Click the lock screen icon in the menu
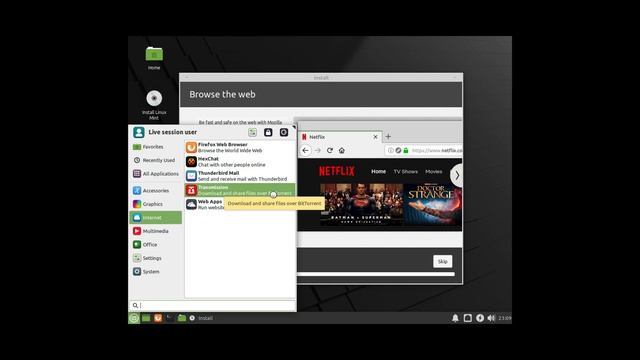Image resolution: width=640 pixels, height=360 pixels. [x=268, y=132]
